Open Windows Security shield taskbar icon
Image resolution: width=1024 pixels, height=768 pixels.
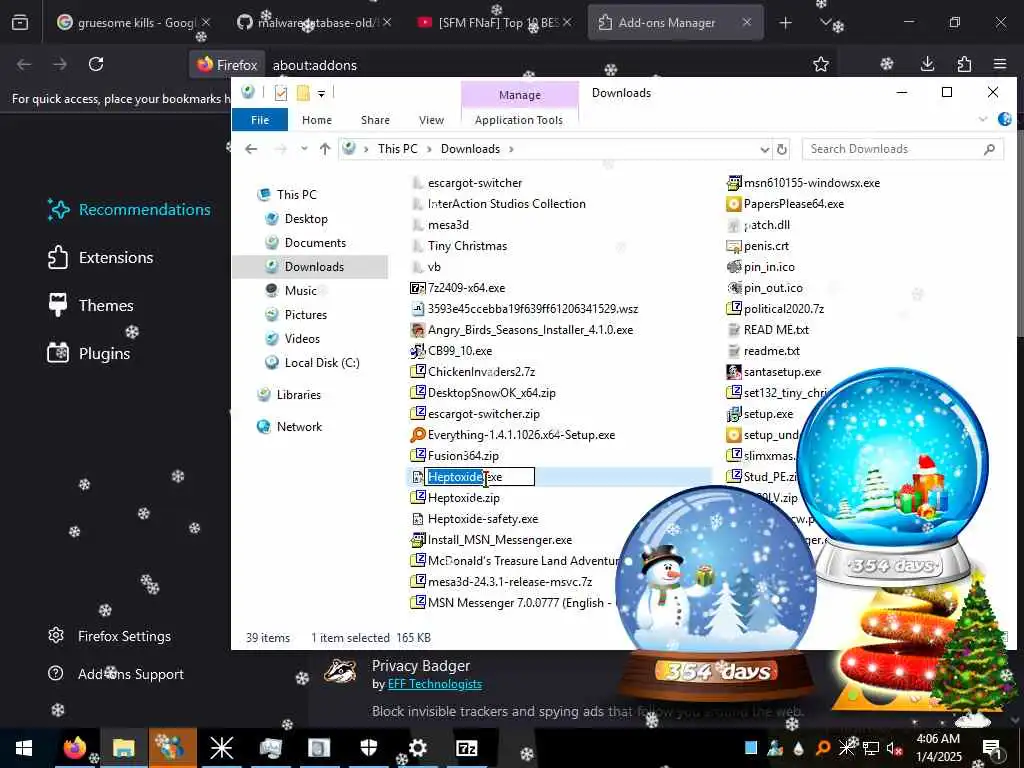369,748
